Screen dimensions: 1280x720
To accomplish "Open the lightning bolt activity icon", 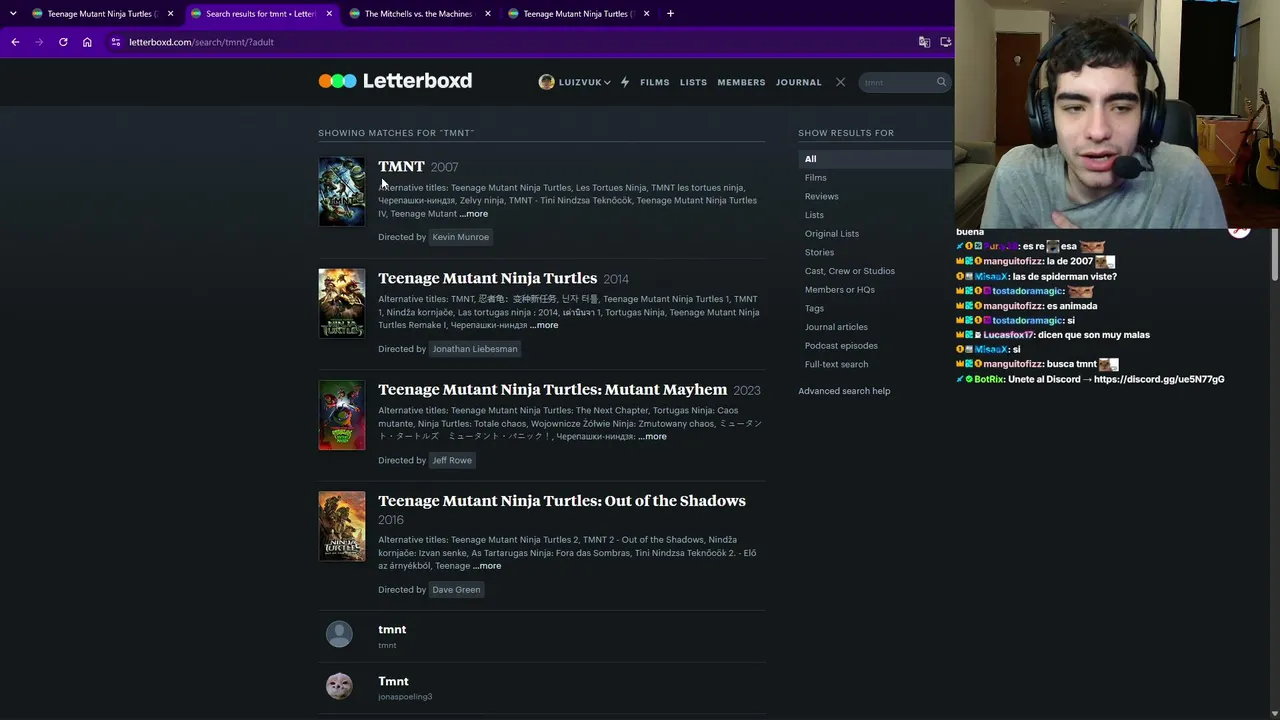I will (625, 82).
